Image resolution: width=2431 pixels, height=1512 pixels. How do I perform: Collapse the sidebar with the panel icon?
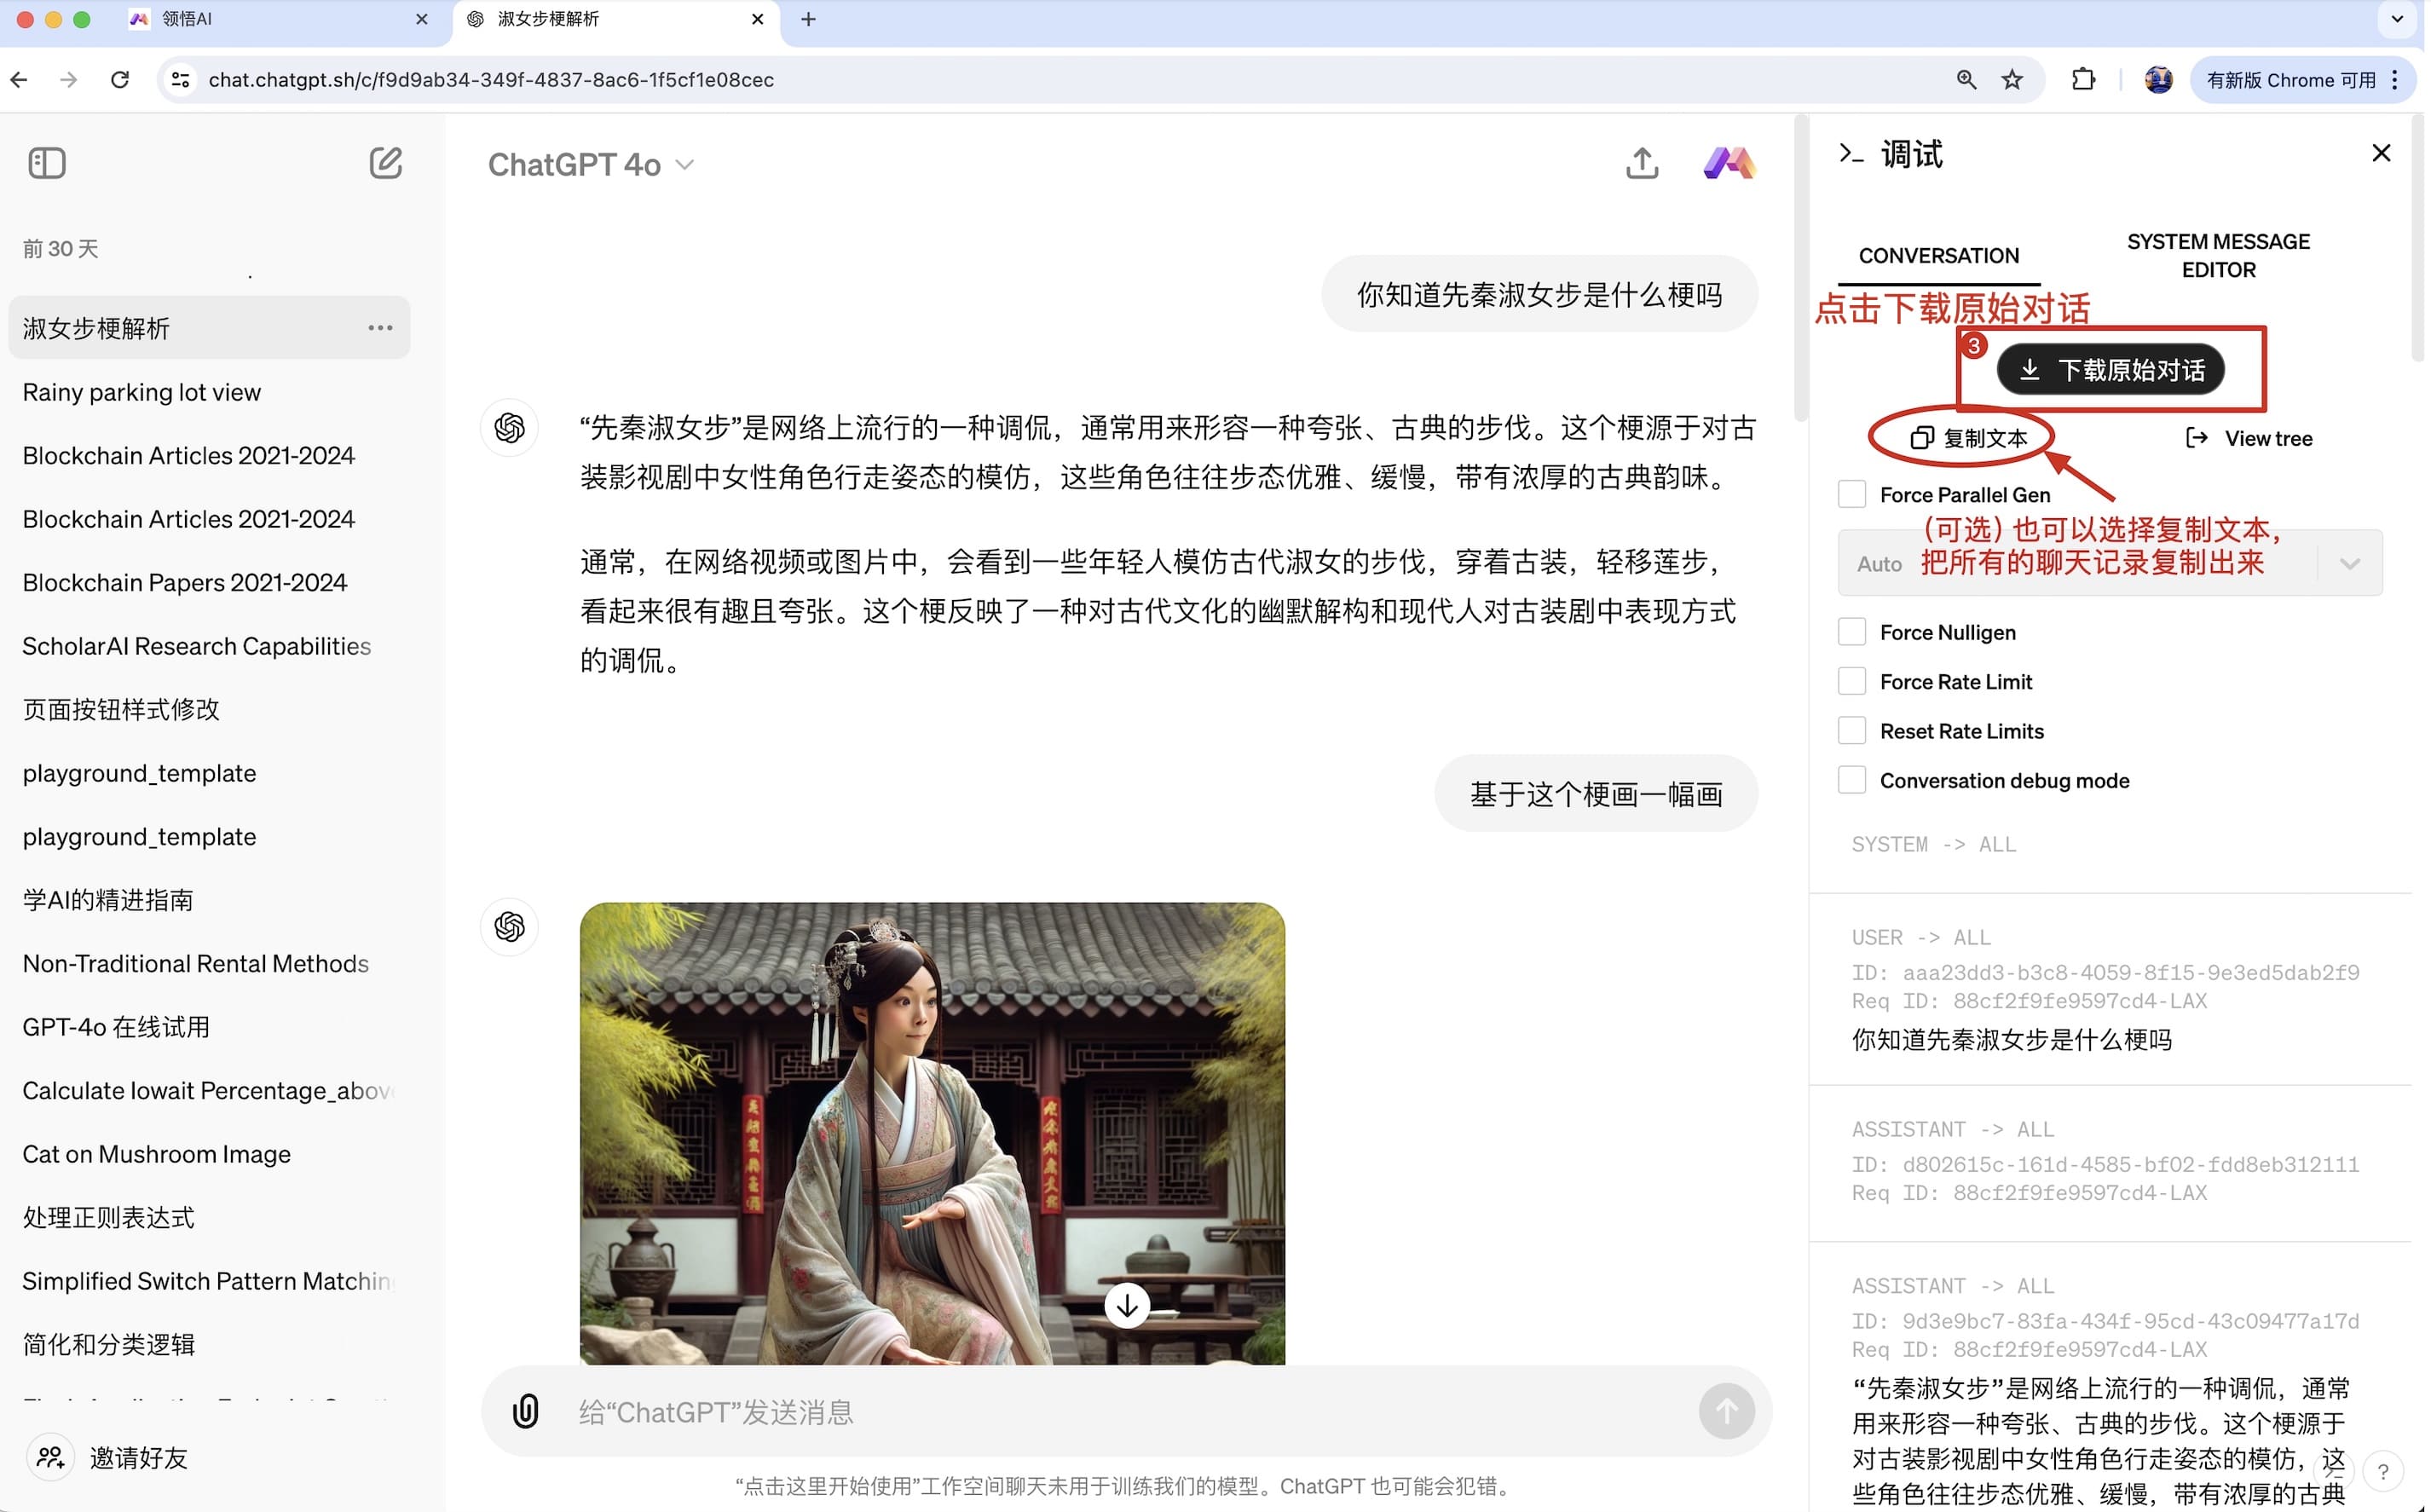[x=47, y=163]
